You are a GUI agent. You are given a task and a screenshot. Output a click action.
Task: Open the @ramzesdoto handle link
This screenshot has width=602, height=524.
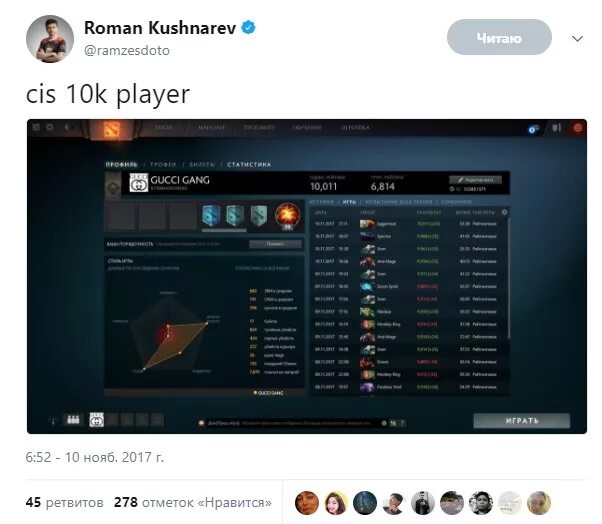[127, 50]
